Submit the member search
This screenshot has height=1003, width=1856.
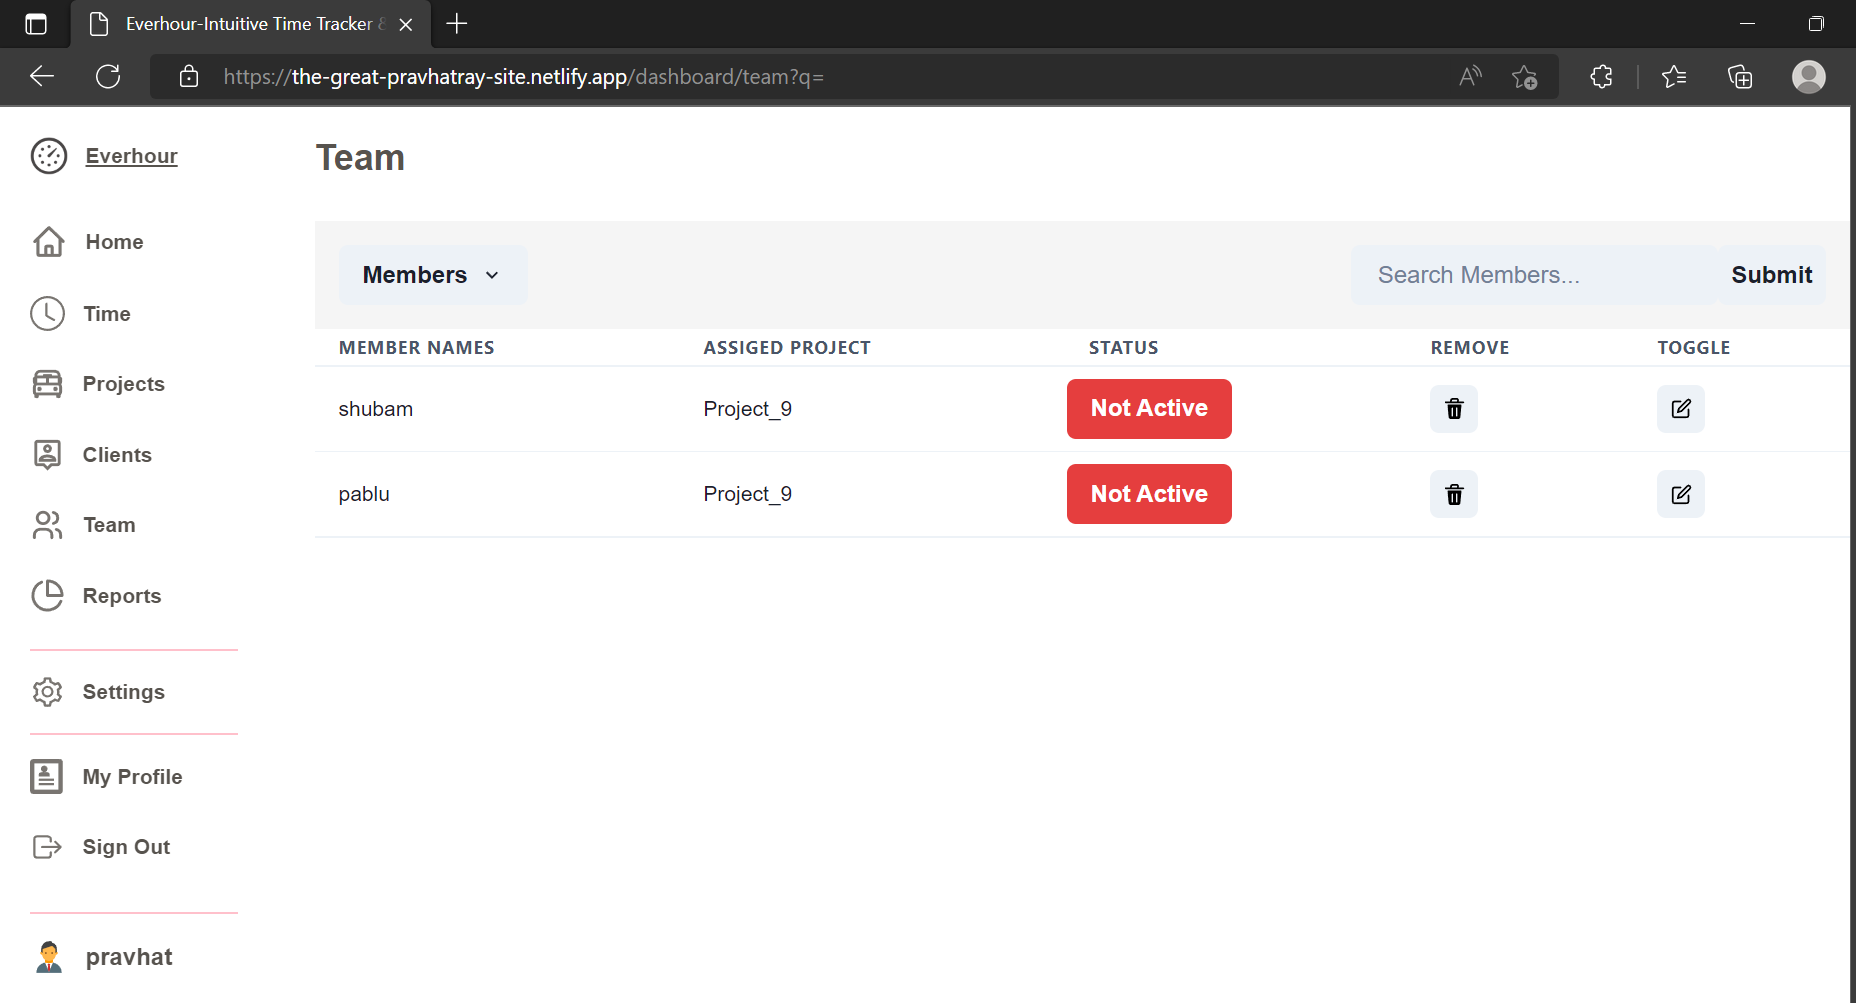(x=1771, y=275)
